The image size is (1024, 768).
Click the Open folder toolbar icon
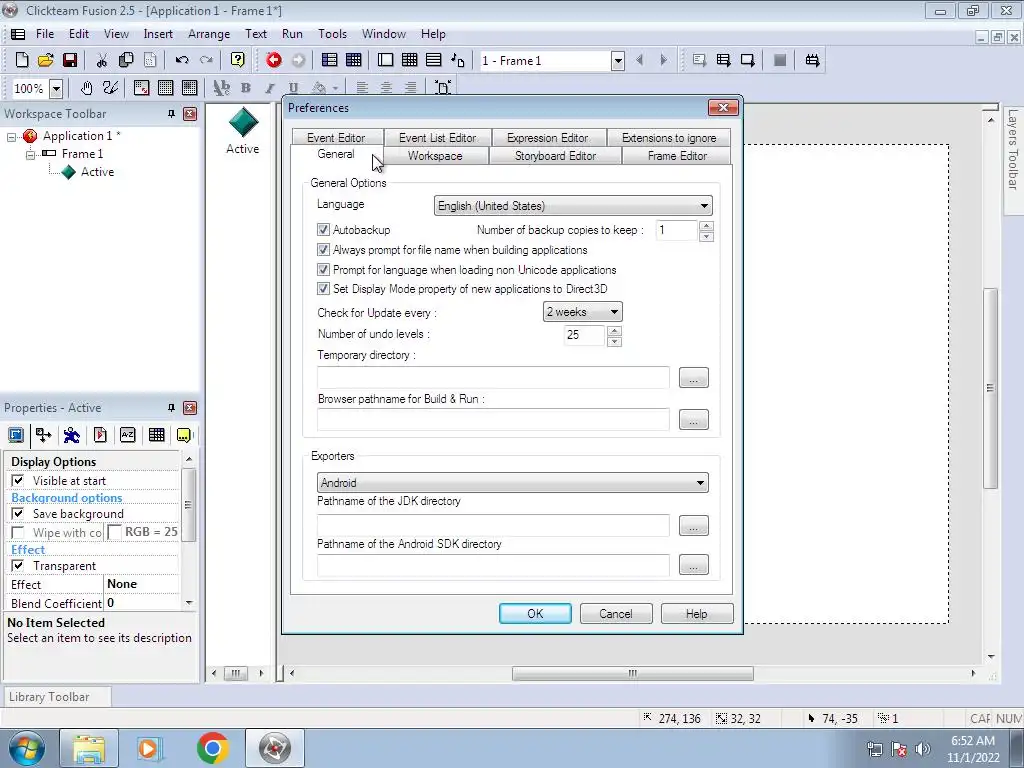tap(46, 60)
